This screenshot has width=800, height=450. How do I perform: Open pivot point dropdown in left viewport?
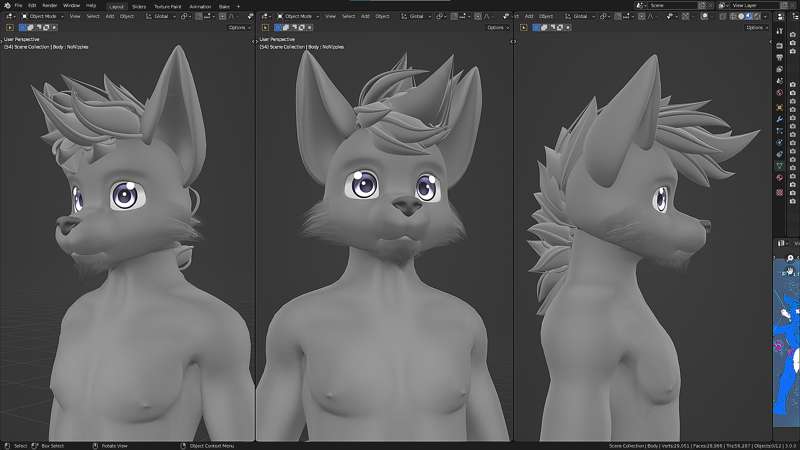click(x=185, y=16)
